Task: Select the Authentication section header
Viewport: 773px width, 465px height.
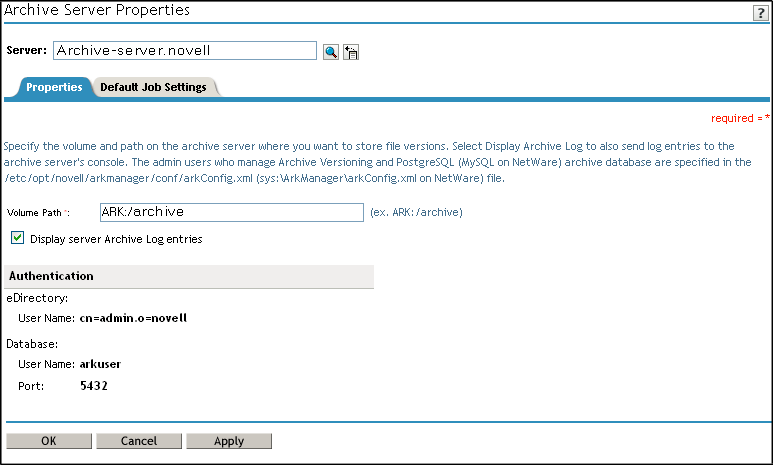Action: [52, 276]
